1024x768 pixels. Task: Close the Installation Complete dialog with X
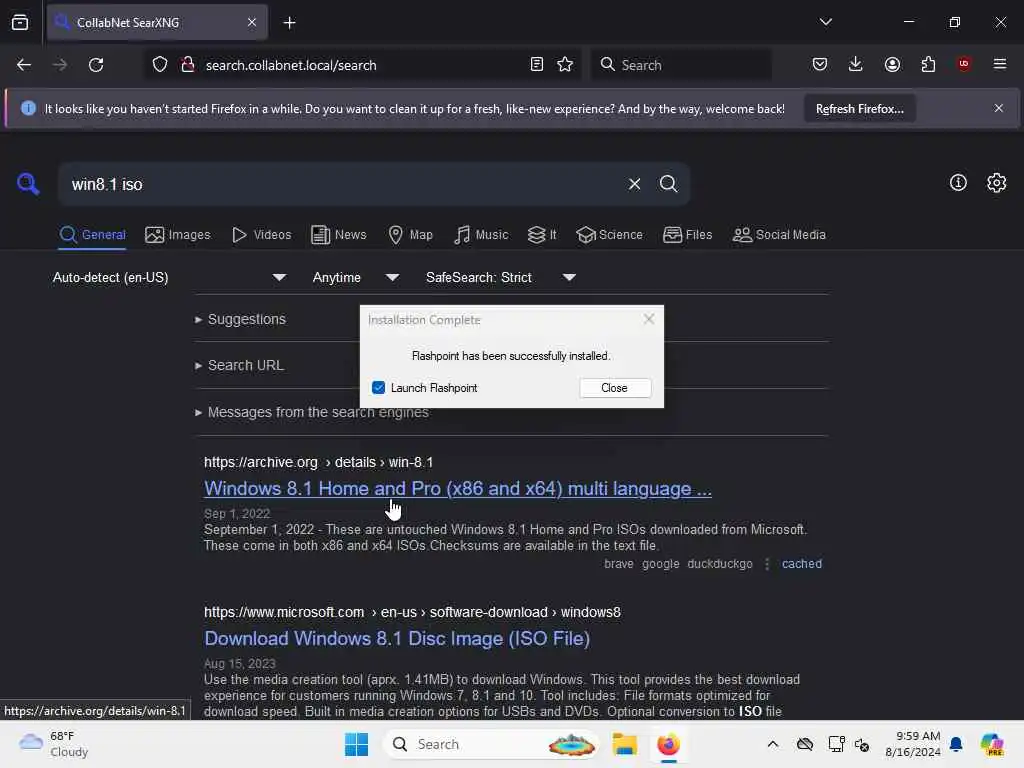[648, 319]
